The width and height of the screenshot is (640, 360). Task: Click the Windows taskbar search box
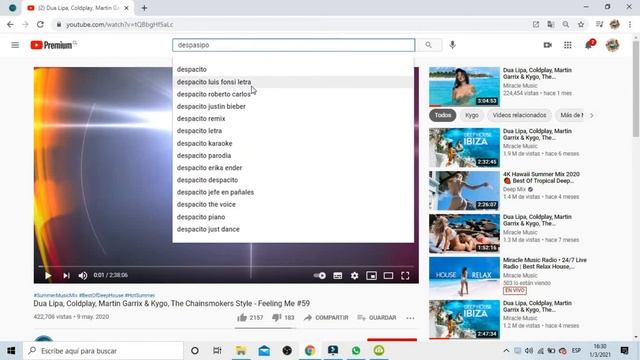point(103,351)
